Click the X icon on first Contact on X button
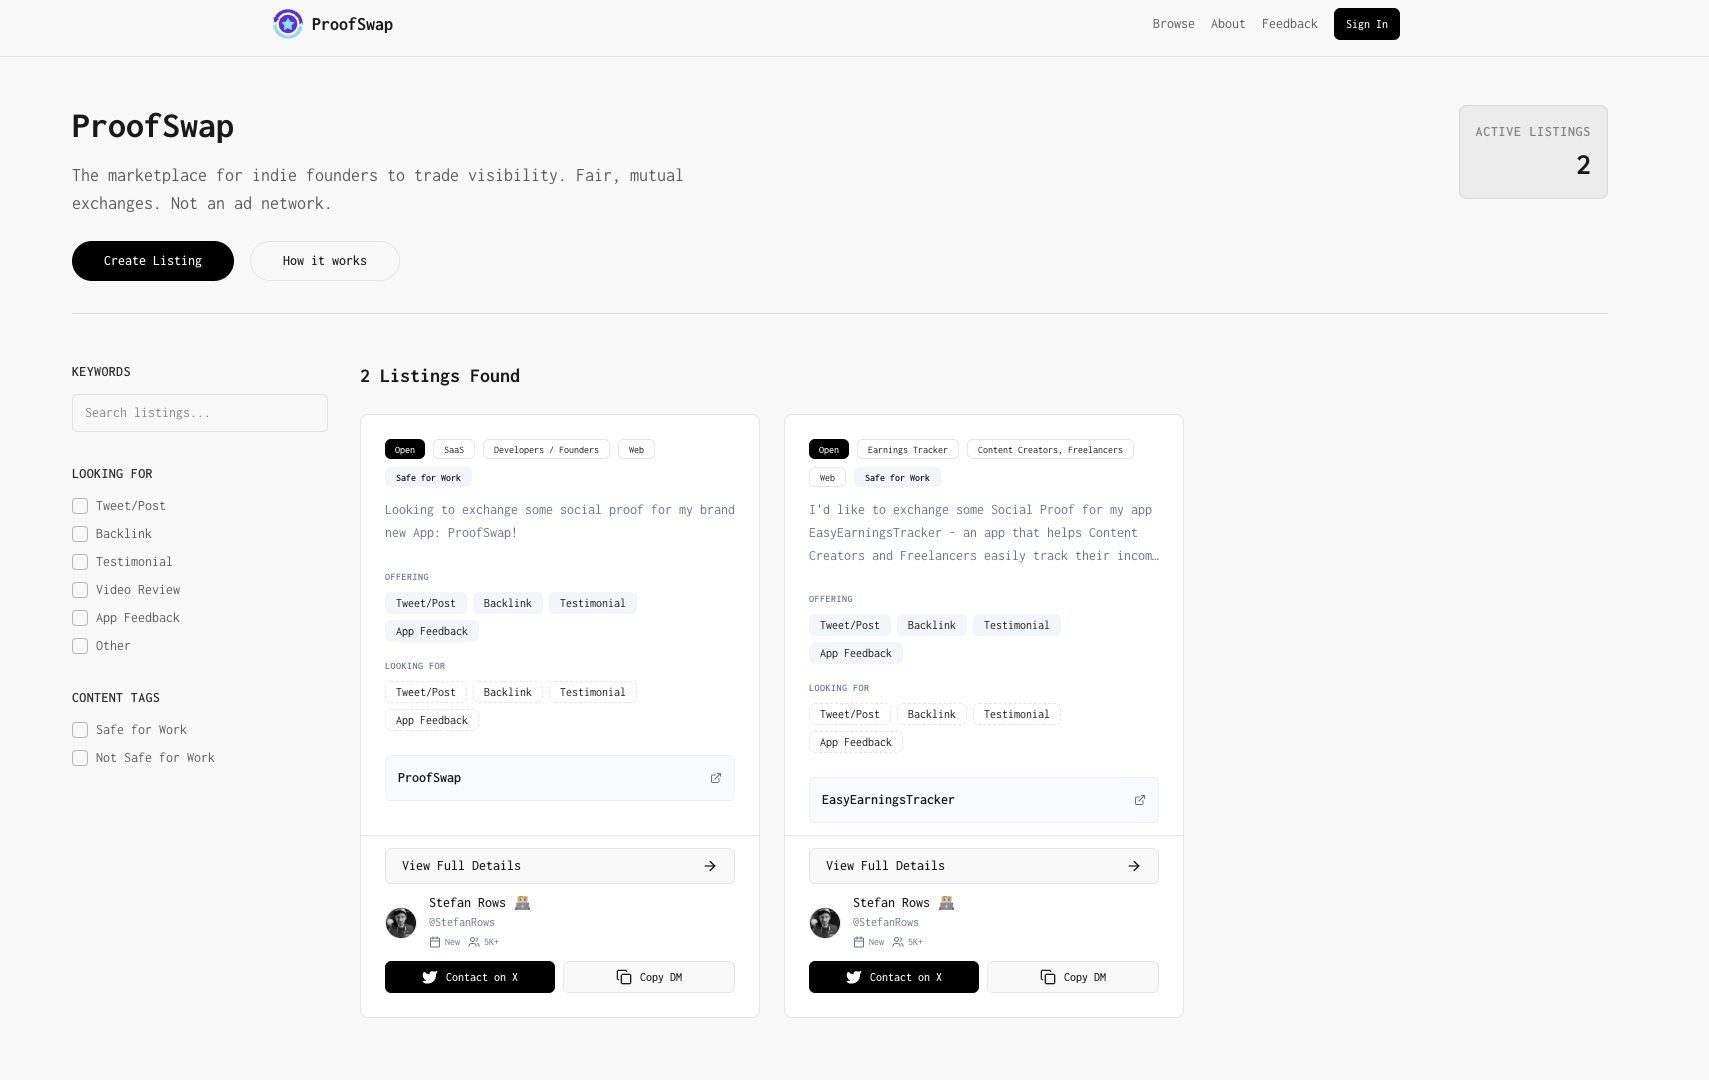Screen dimensions: 1709x1080 [x=432, y=977]
